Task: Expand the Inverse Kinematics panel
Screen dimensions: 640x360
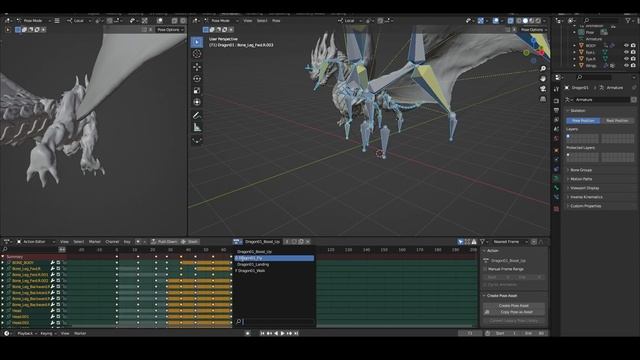Action: pos(586,197)
